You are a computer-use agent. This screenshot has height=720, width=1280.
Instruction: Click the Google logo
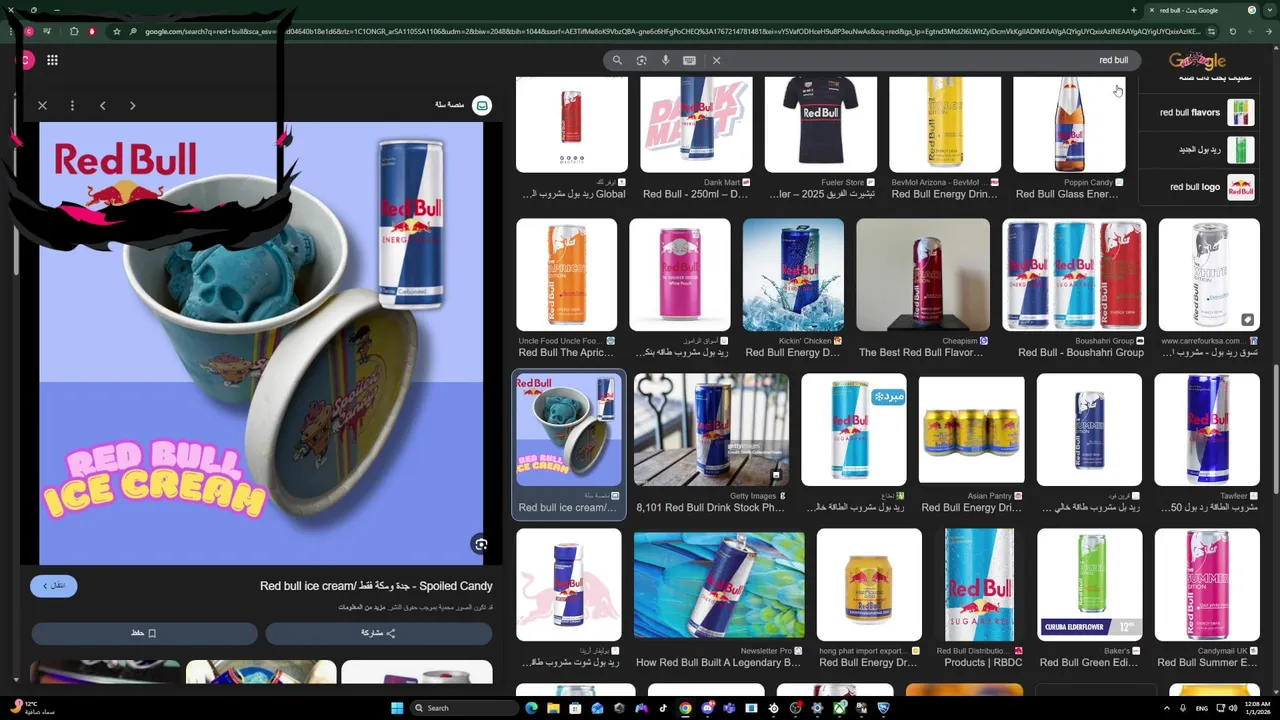click(x=1197, y=60)
